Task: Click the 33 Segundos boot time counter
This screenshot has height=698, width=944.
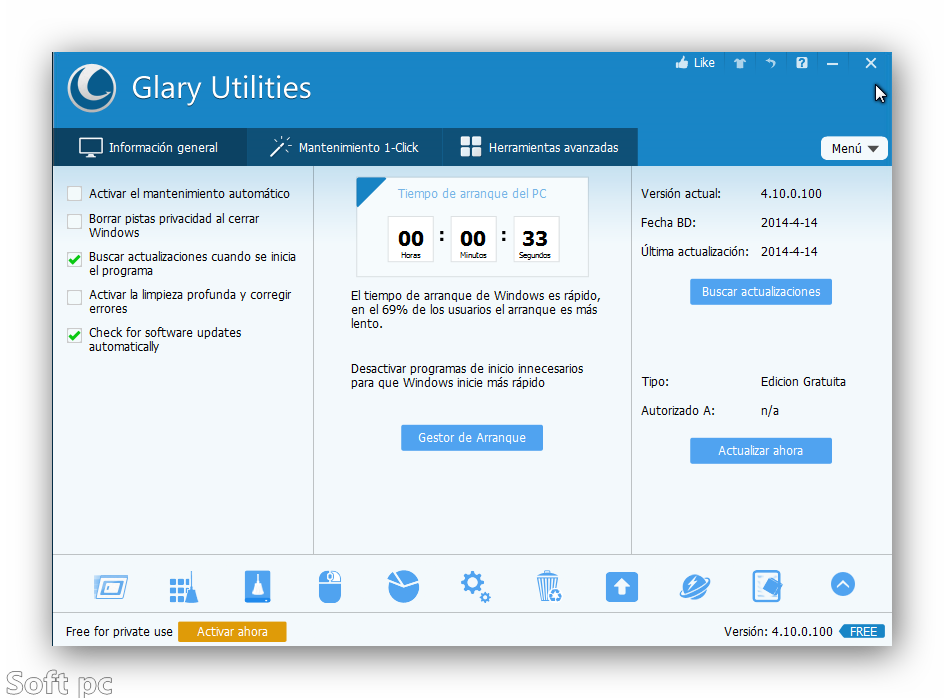Action: pos(535,240)
